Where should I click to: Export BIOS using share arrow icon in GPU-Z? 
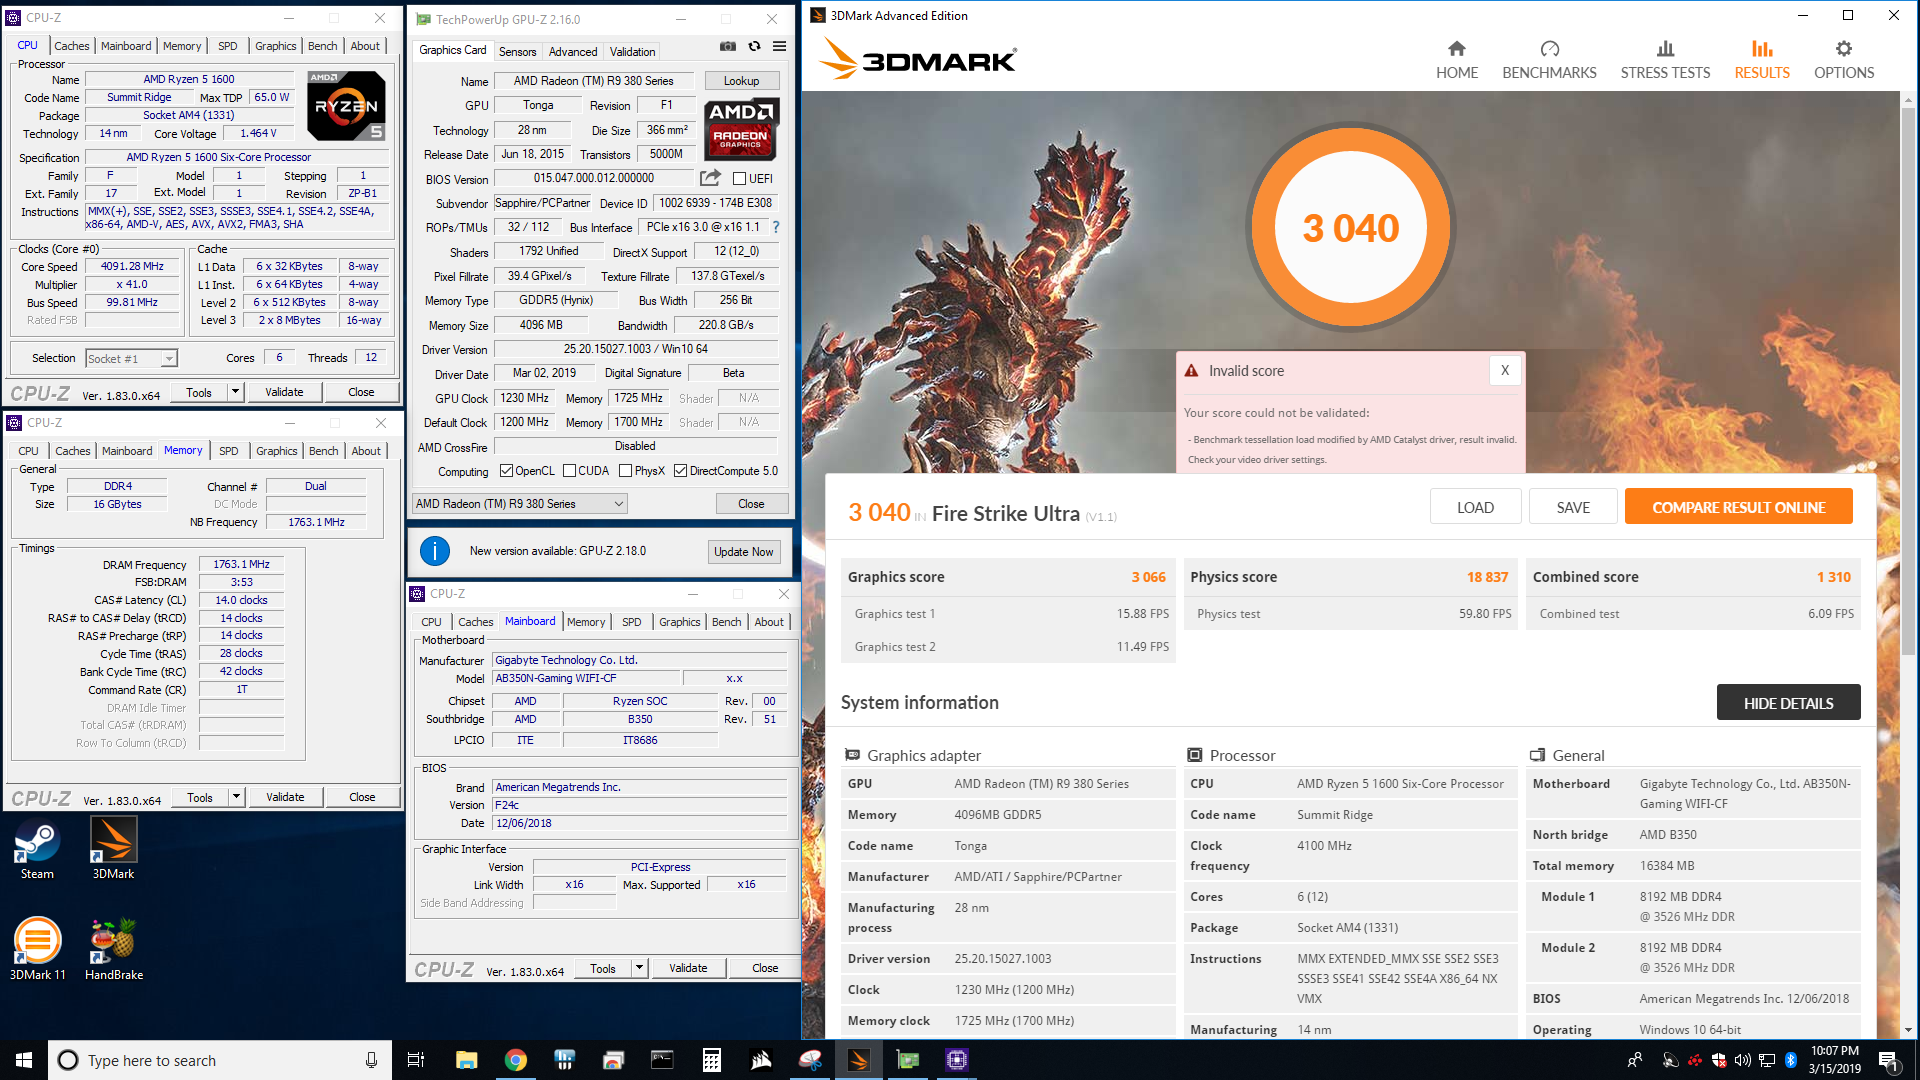click(710, 178)
